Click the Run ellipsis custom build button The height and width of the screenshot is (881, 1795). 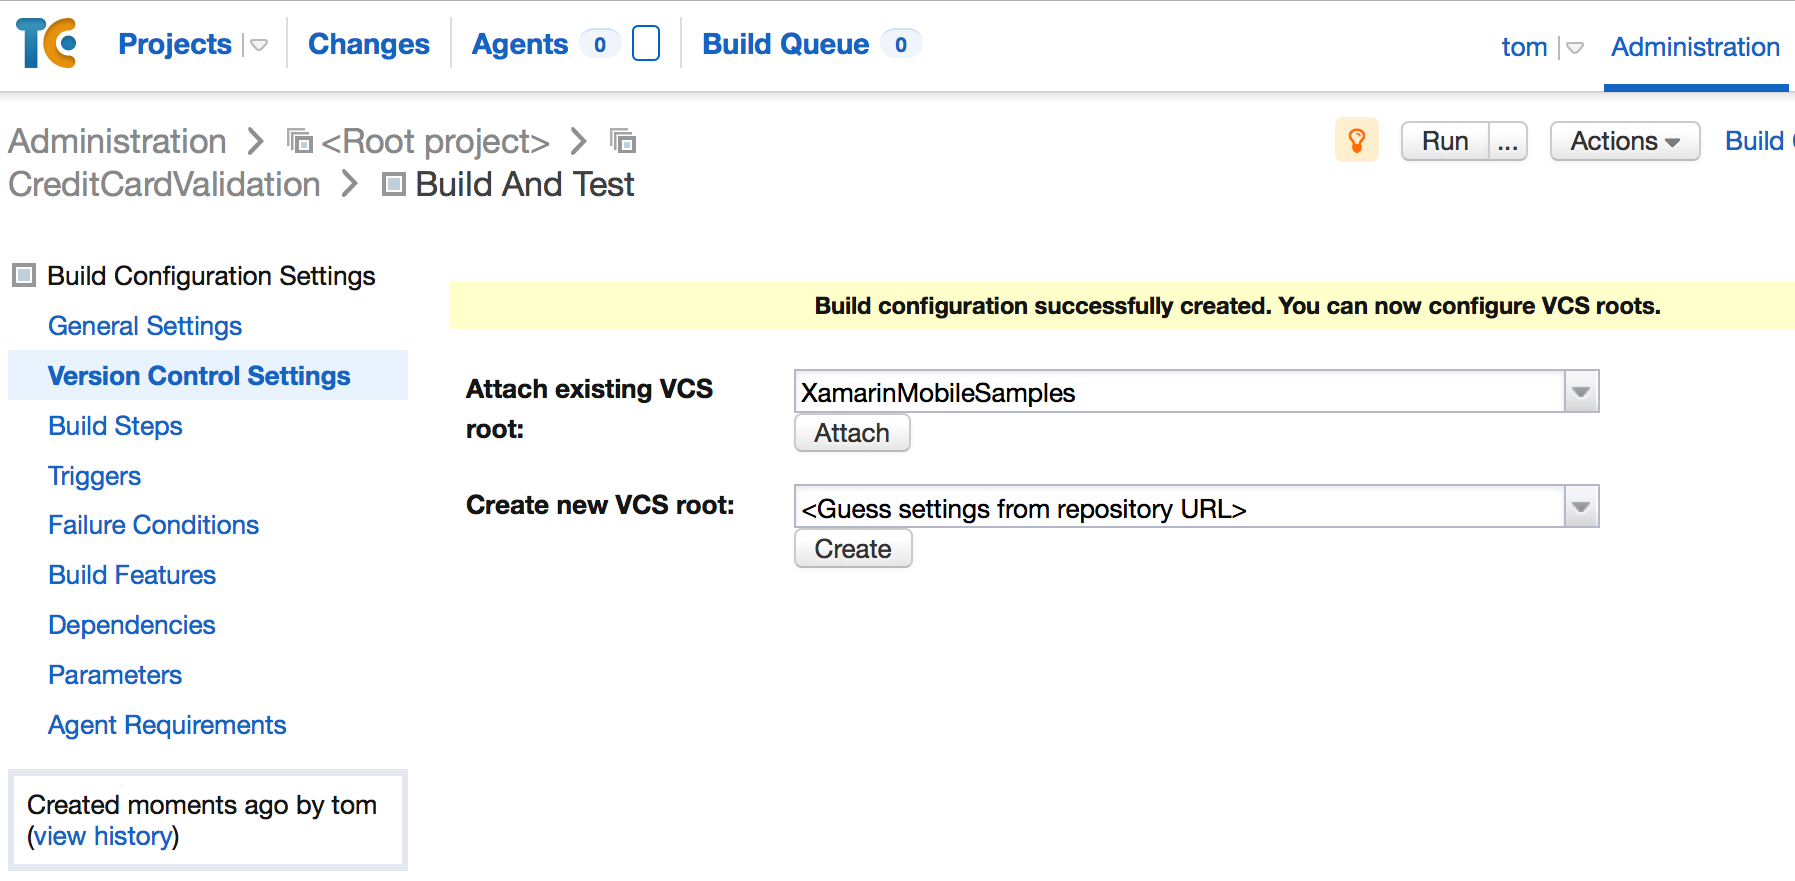[1507, 141]
